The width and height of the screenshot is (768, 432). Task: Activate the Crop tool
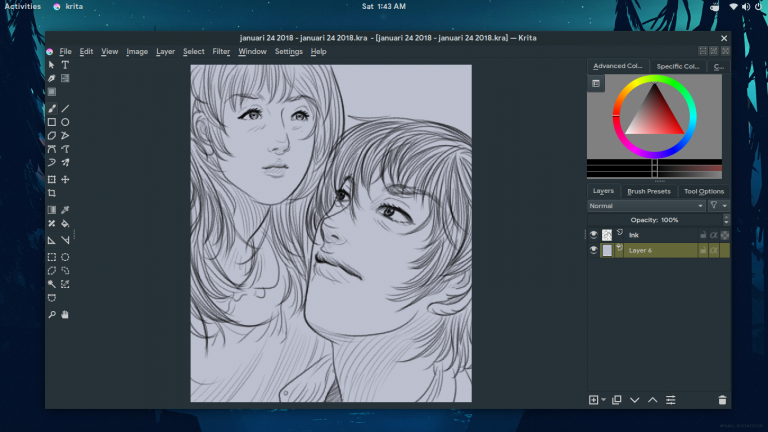[52, 193]
